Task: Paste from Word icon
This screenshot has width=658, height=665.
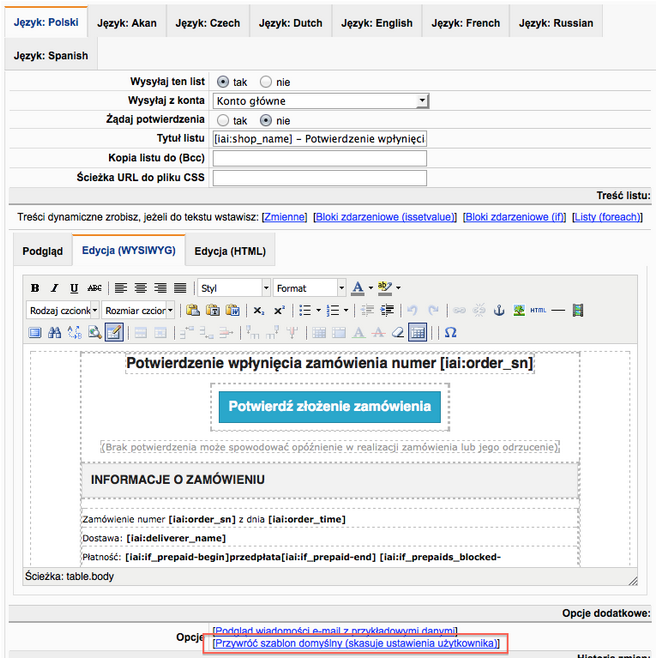Action: 232,310
